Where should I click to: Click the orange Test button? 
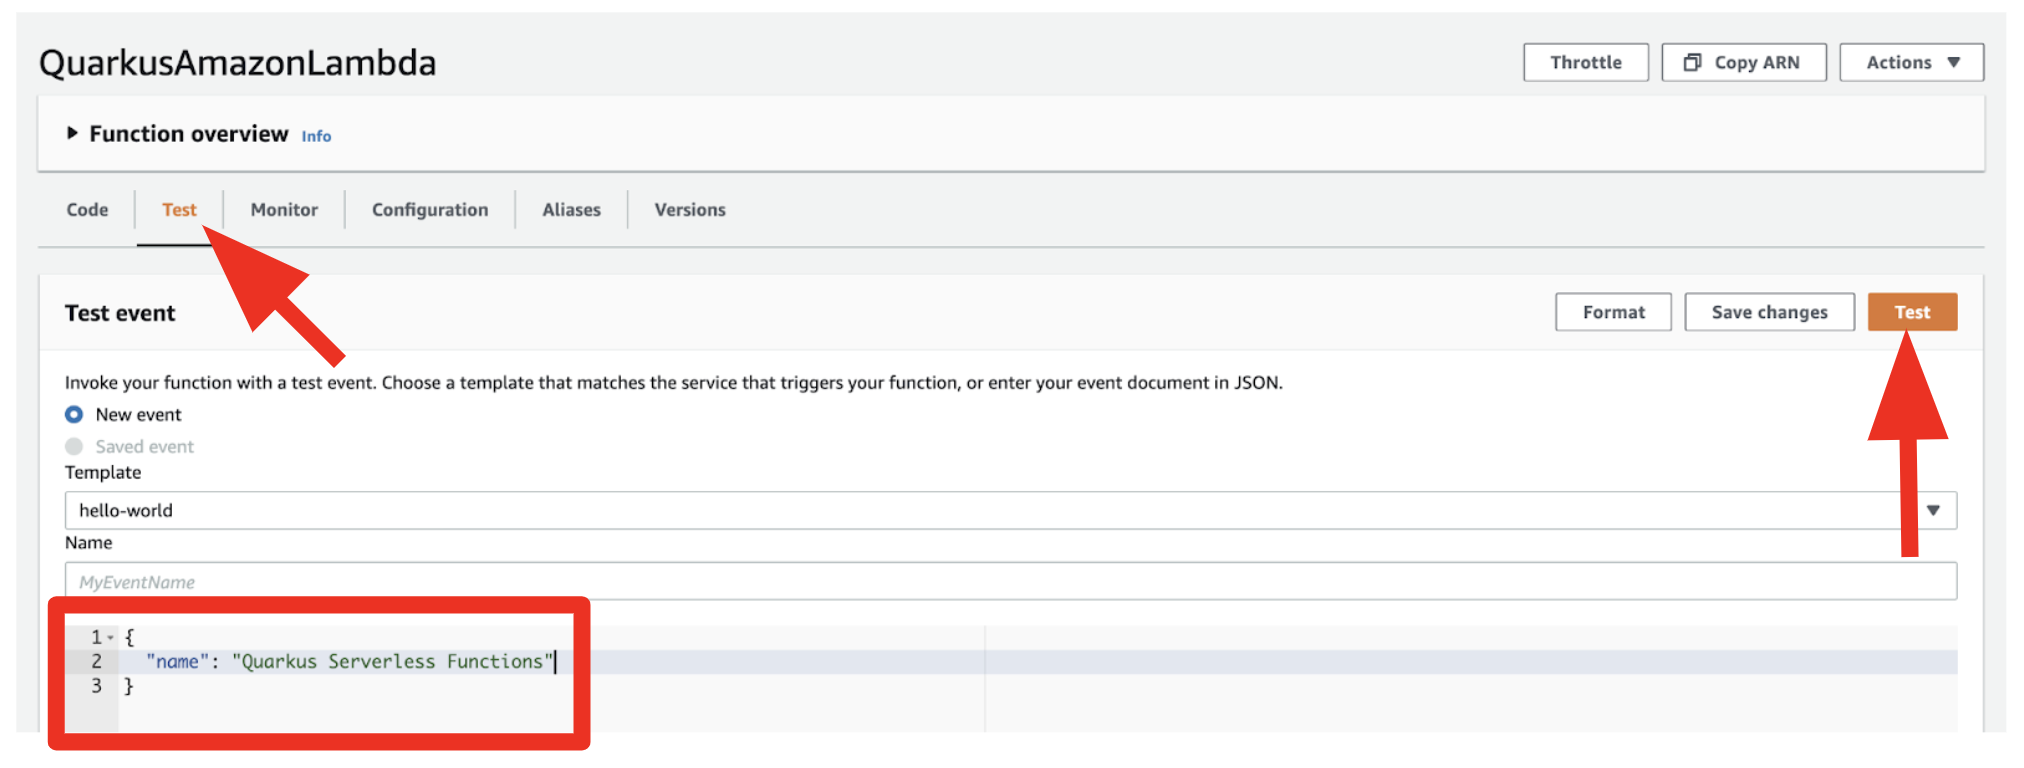coord(1911,312)
